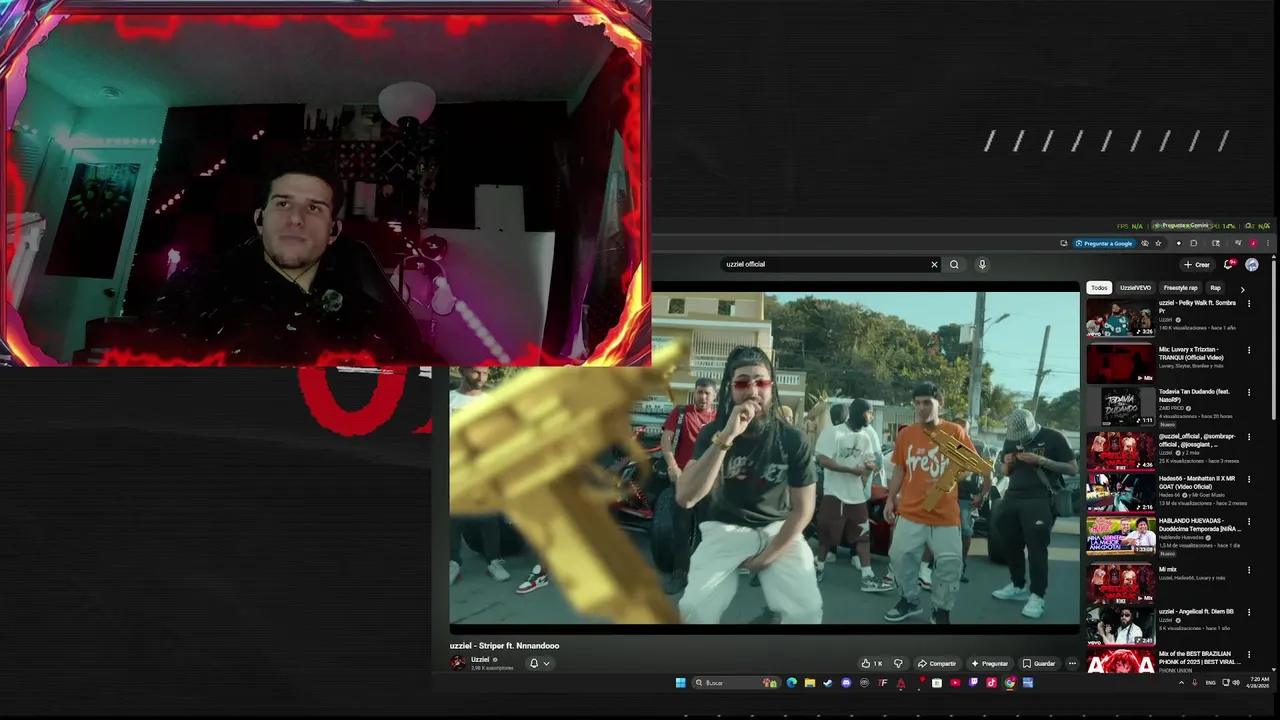Open Windows Start menu
This screenshot has height=720, width=1280.
[680, 683]
